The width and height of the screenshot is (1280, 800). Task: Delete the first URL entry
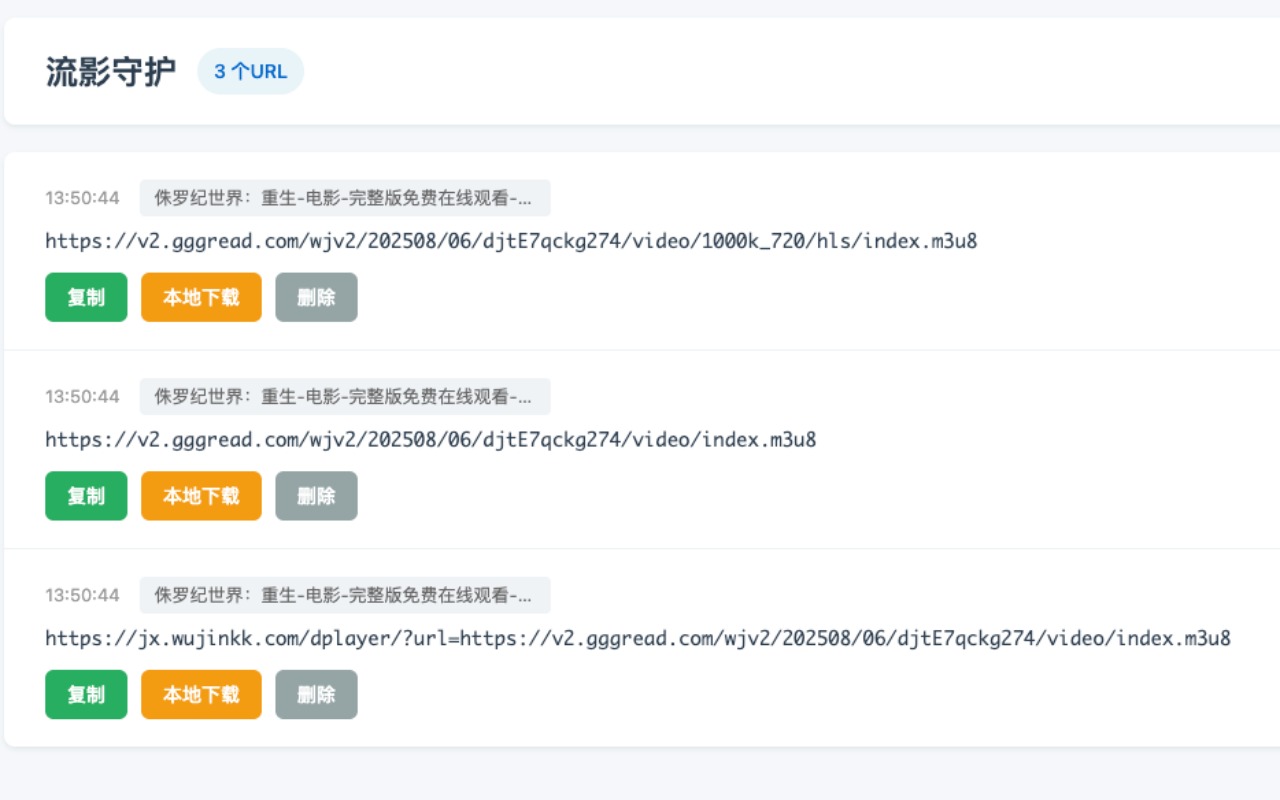pos(316,297)
